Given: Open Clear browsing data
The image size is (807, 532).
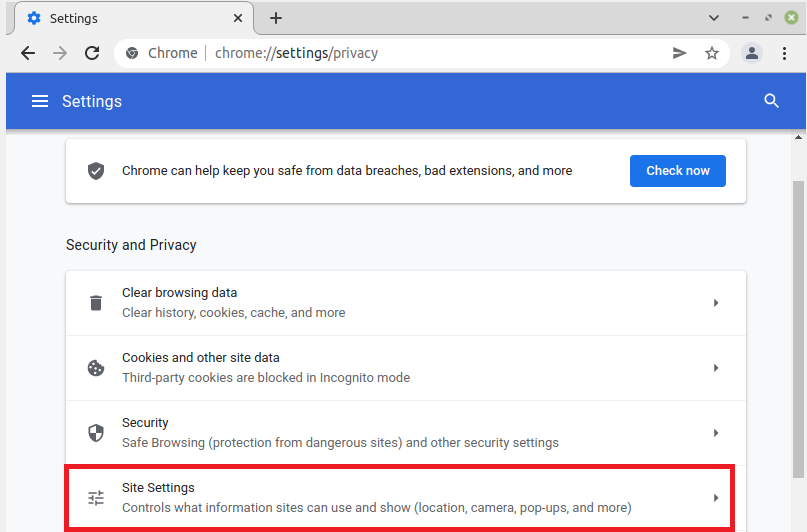Looking at the screenshot, I should pos(406,303).
